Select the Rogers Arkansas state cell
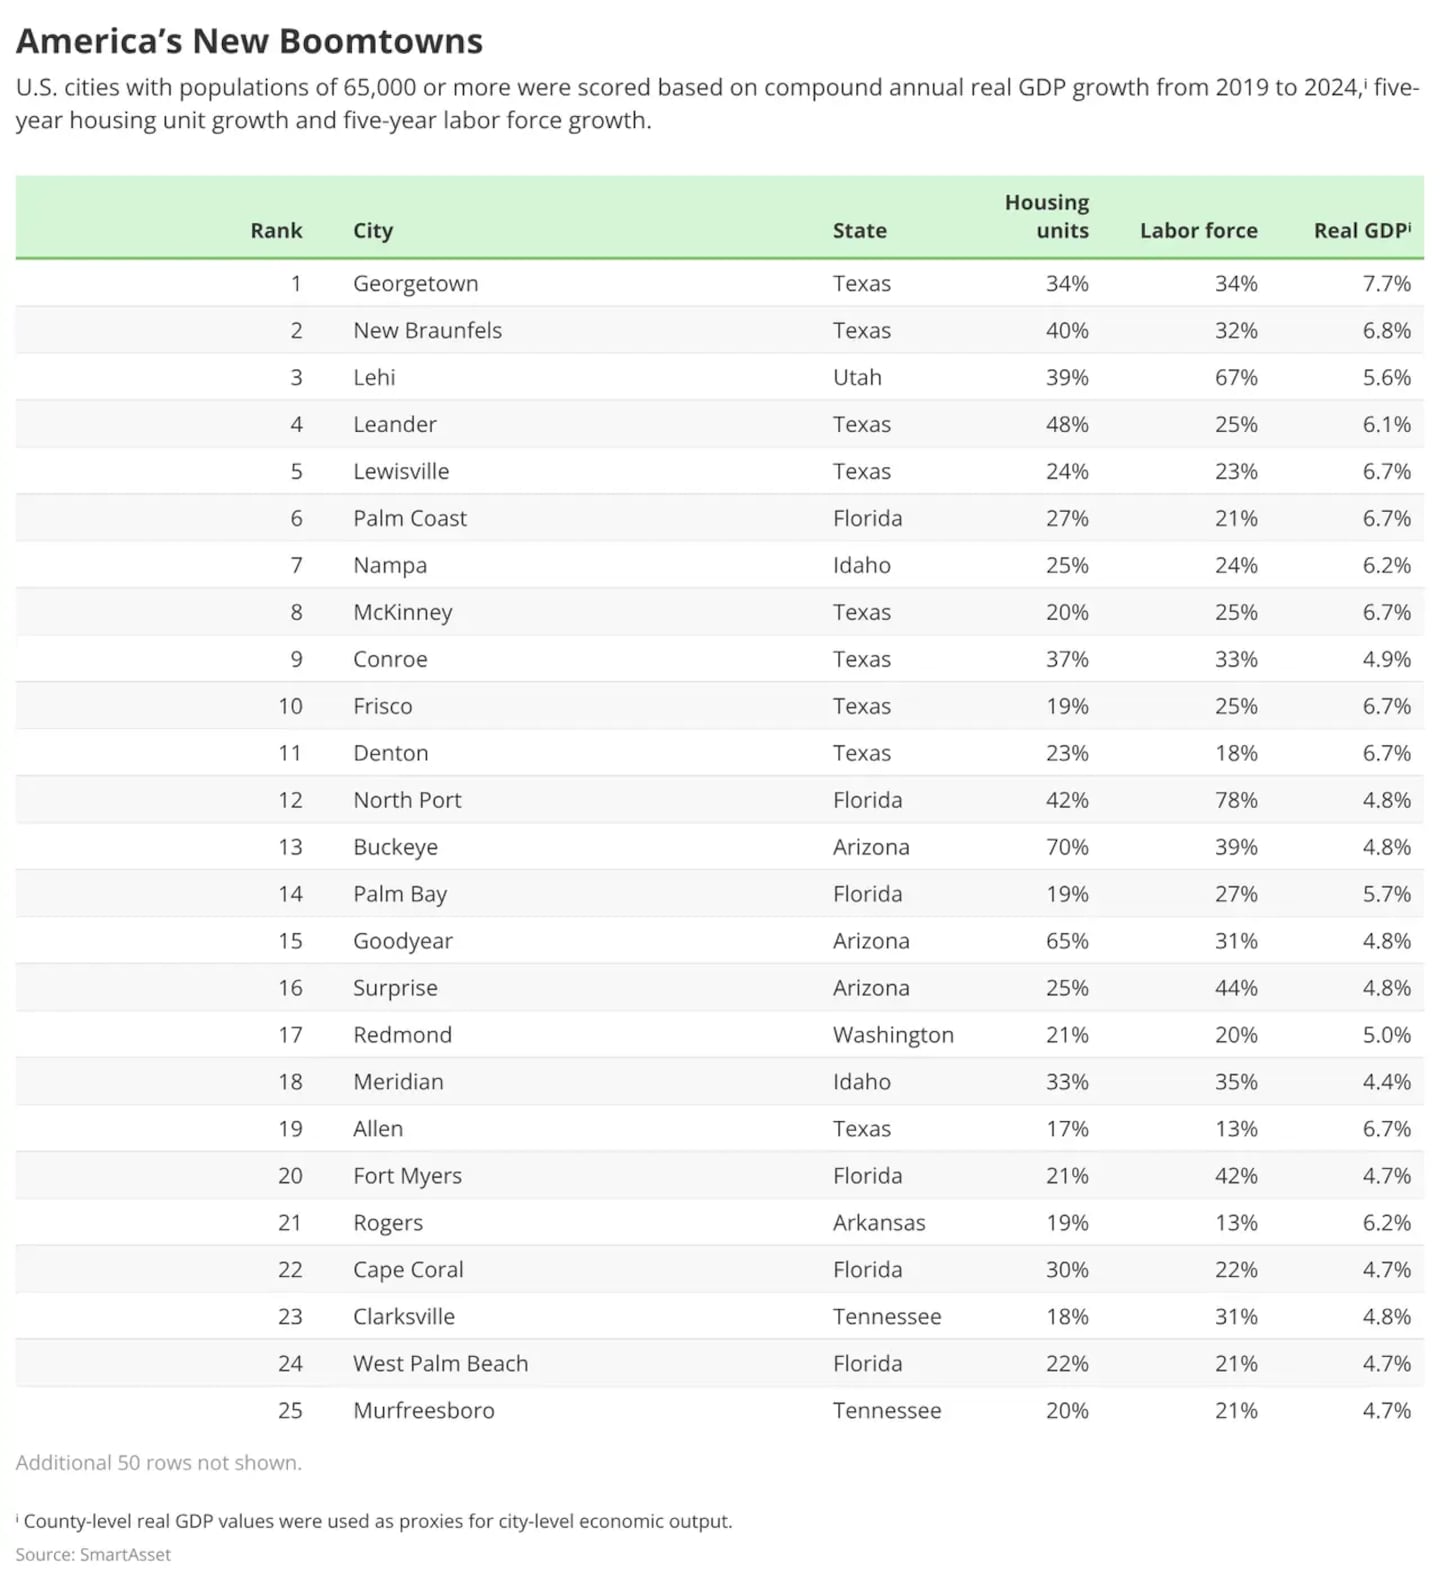The width and height of the screenshot is (1440, 1581). pyautogui.click(x=879, y=1222)
